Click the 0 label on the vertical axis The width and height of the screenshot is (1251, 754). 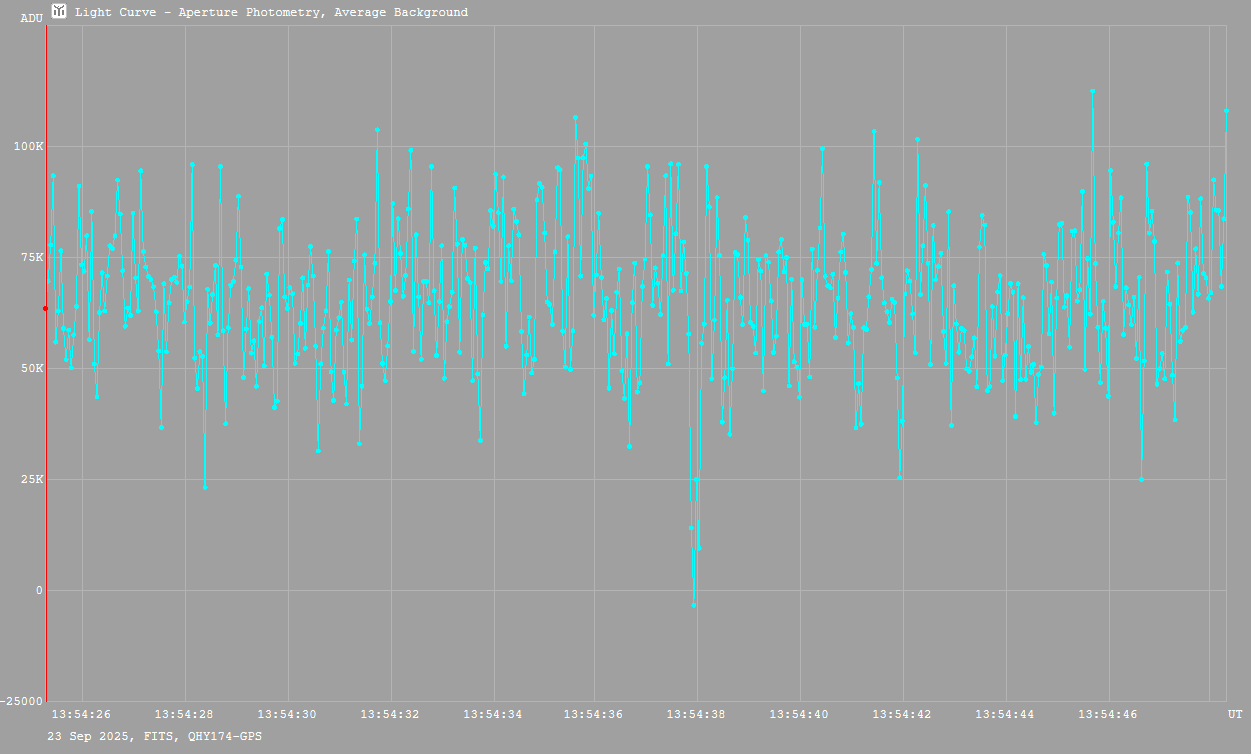coord(39,591)
